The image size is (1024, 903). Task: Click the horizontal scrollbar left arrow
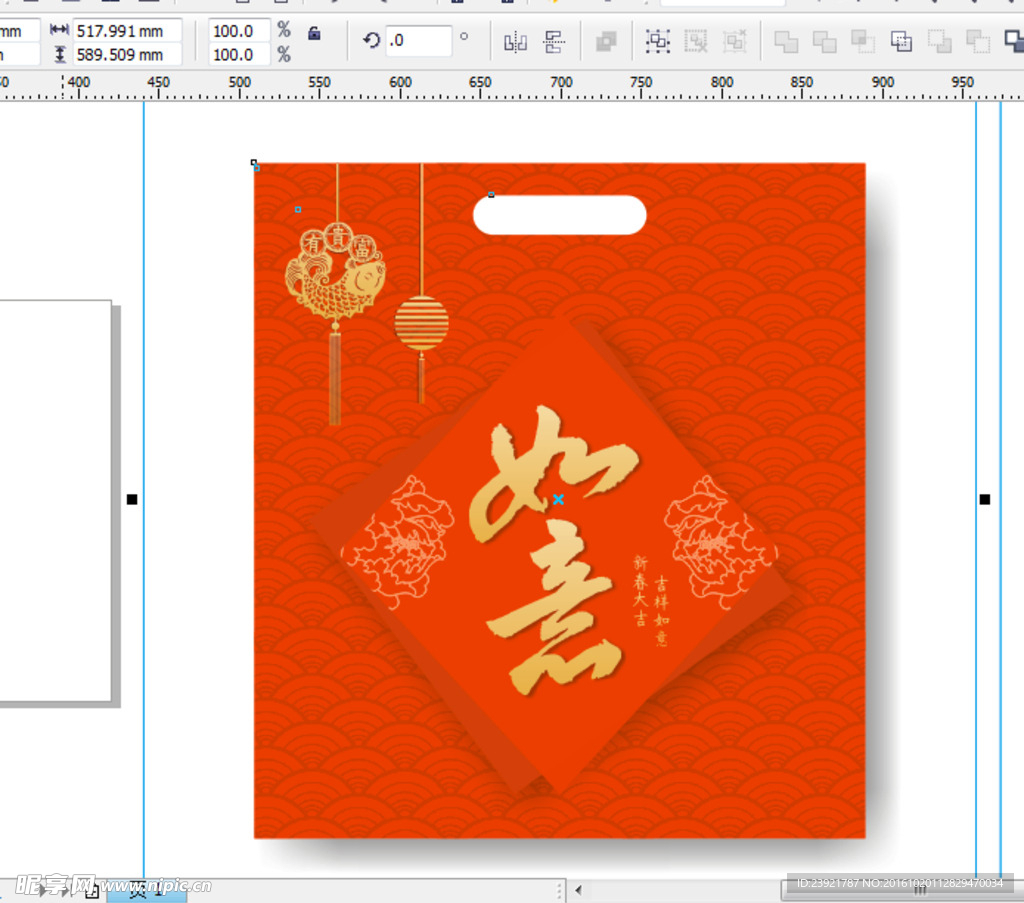coord(577,889)
